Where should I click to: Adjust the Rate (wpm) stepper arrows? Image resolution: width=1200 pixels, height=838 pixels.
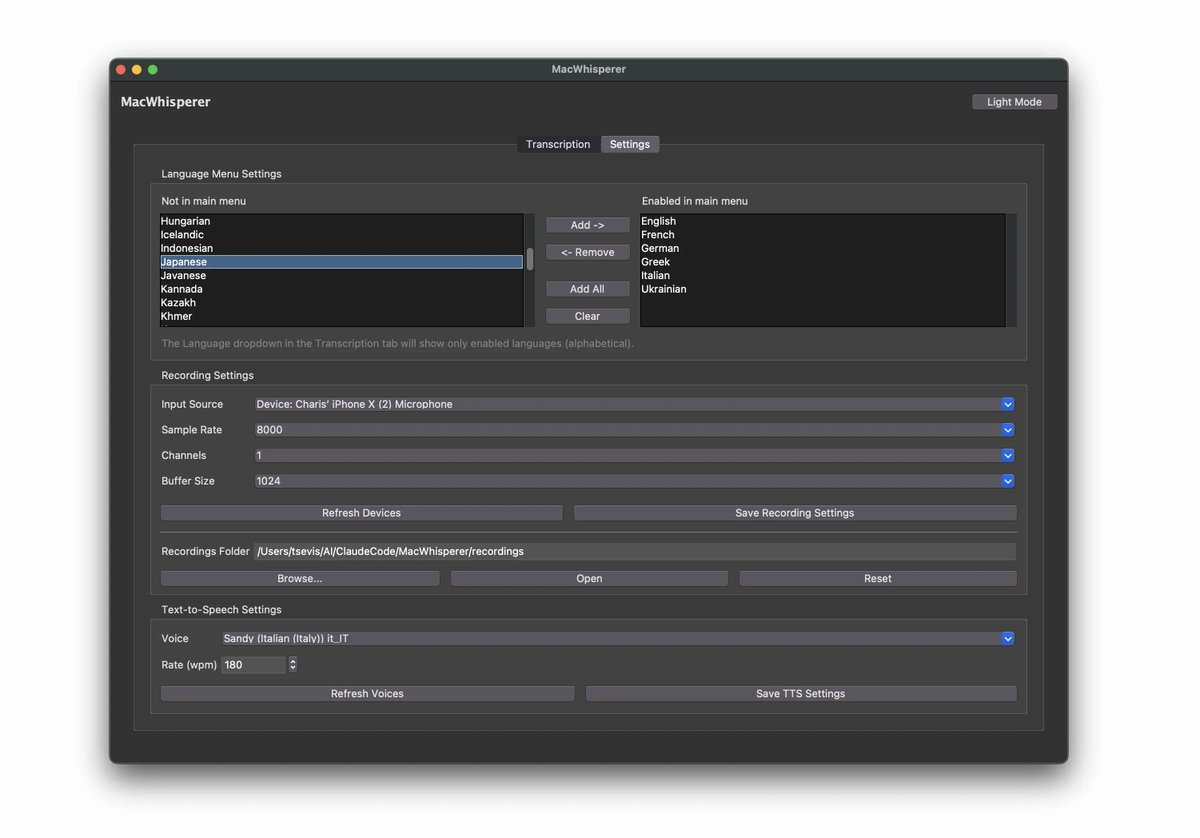click(x=292, y=664)
